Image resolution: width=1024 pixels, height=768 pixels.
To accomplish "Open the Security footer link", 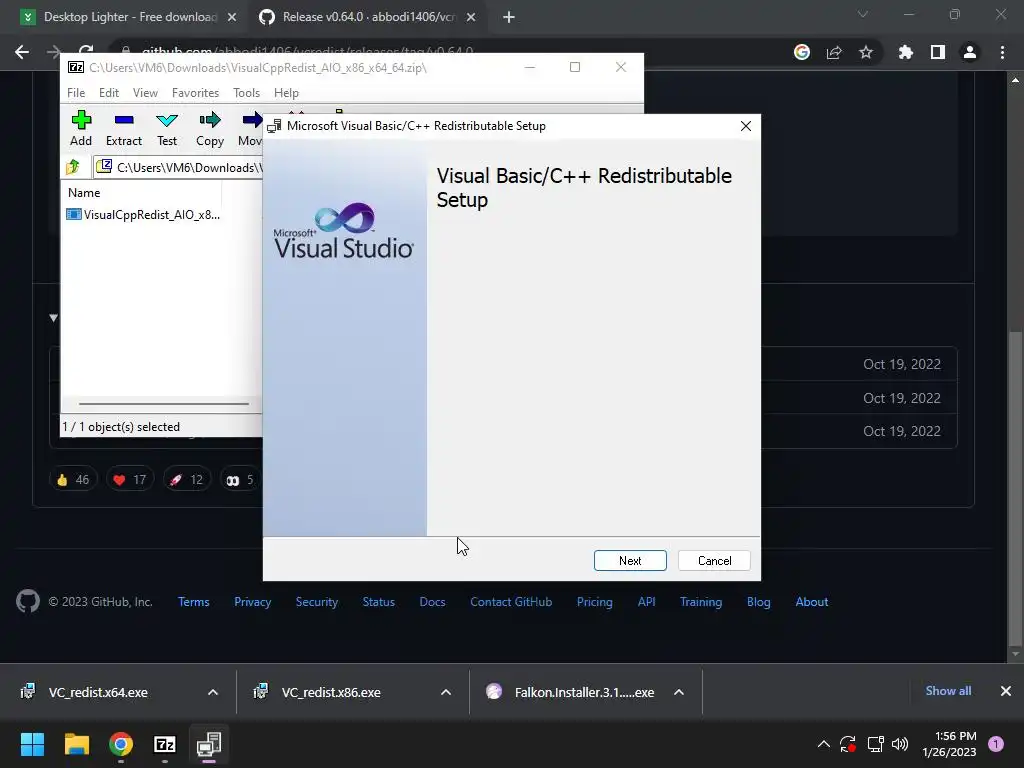I will (317, 601).
